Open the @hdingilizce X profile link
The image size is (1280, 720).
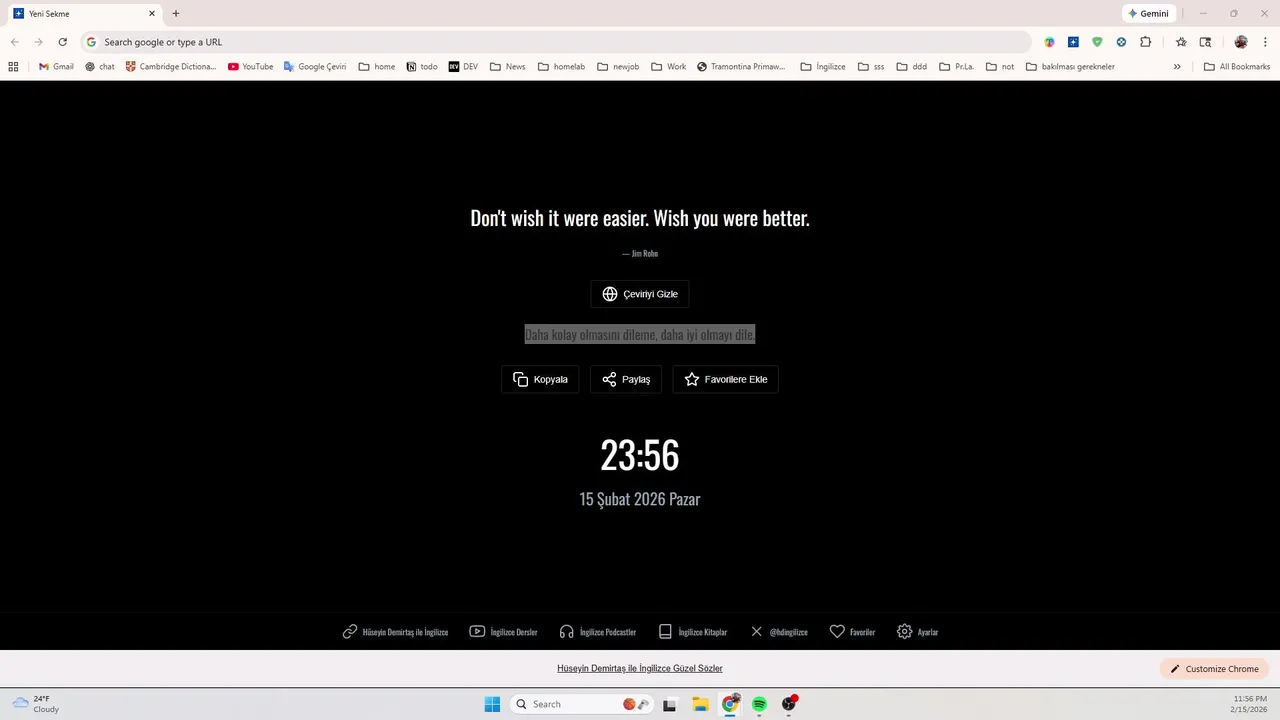tap(778, 632)
